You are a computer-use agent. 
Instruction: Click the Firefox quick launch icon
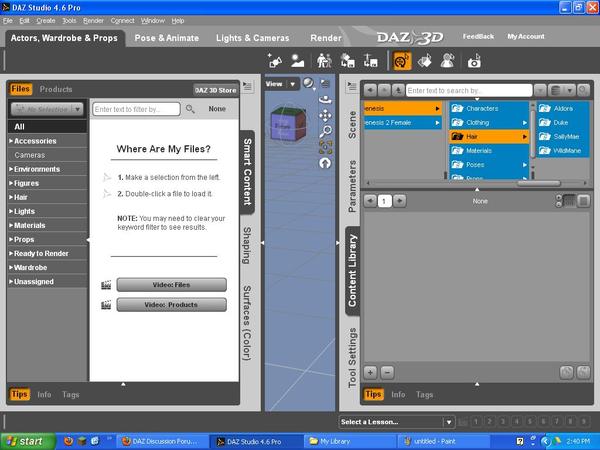68,441
